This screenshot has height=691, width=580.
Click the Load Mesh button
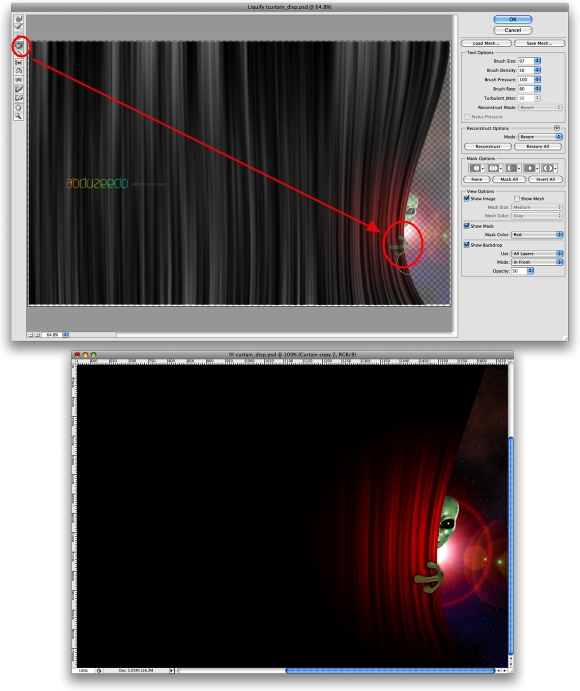(486, 43)
